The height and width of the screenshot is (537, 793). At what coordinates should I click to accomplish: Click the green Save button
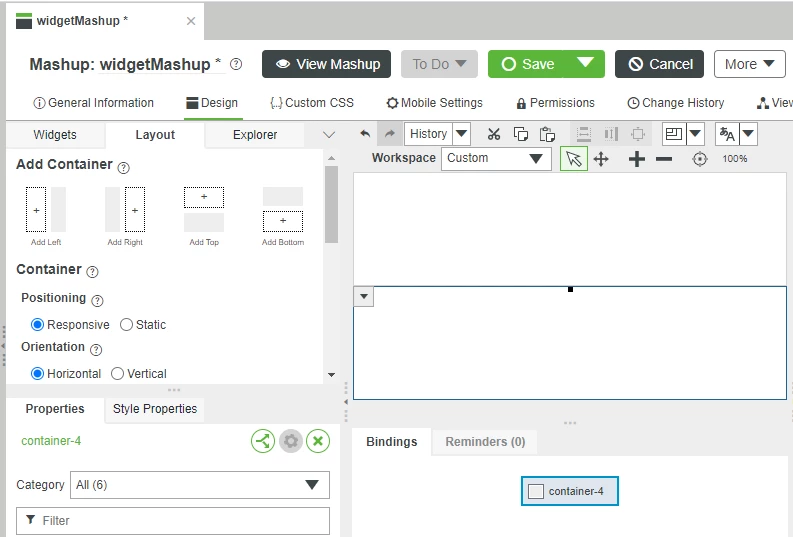coord(526,64)
